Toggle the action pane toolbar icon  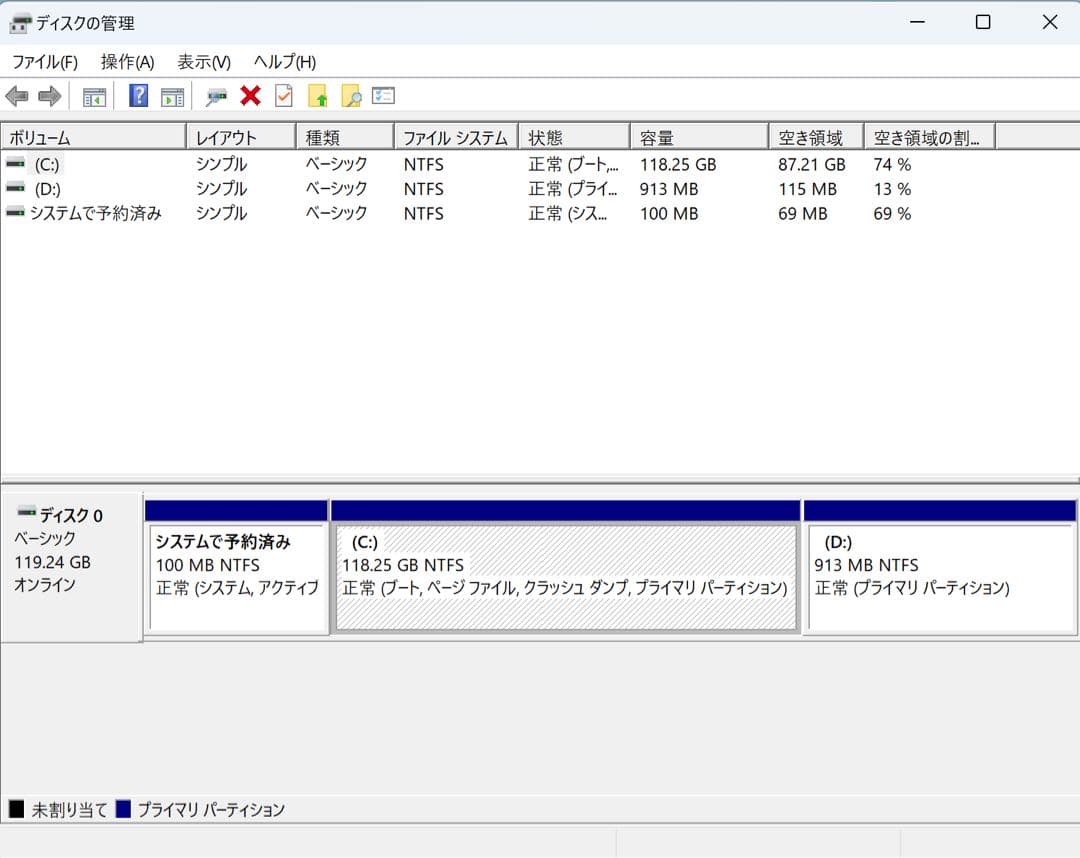[172, 97]
